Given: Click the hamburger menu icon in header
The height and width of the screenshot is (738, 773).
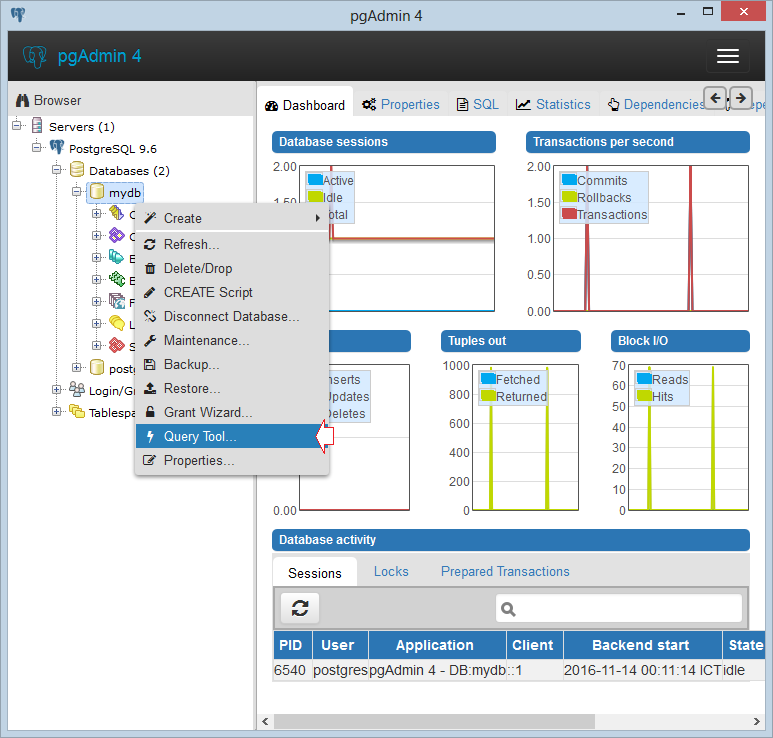Looking at the screenshot, I should pyautogui.click(x=727, y=56).
